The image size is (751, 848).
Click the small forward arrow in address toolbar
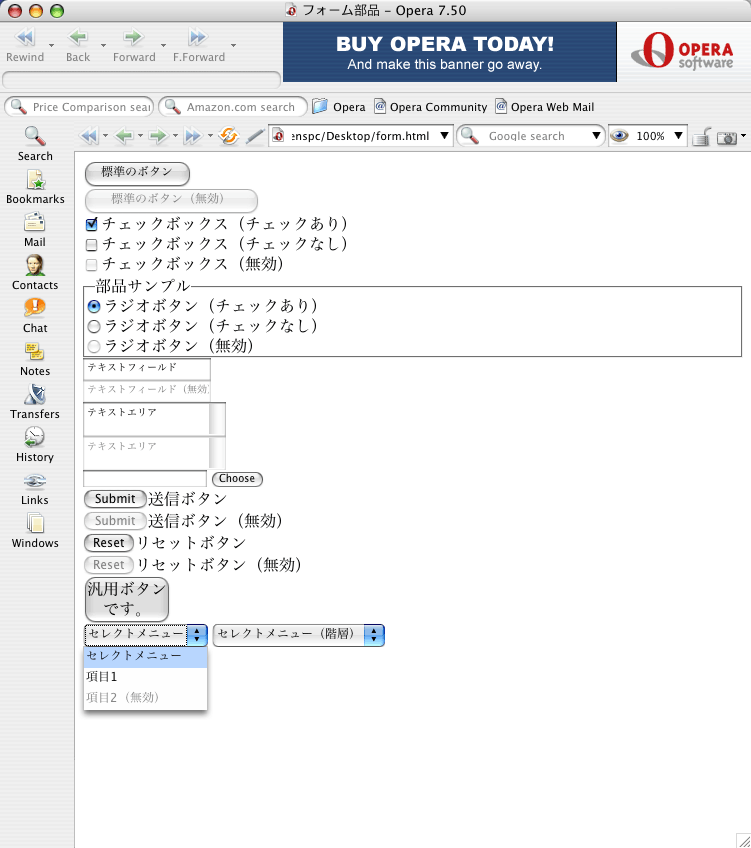pos(159,136)
